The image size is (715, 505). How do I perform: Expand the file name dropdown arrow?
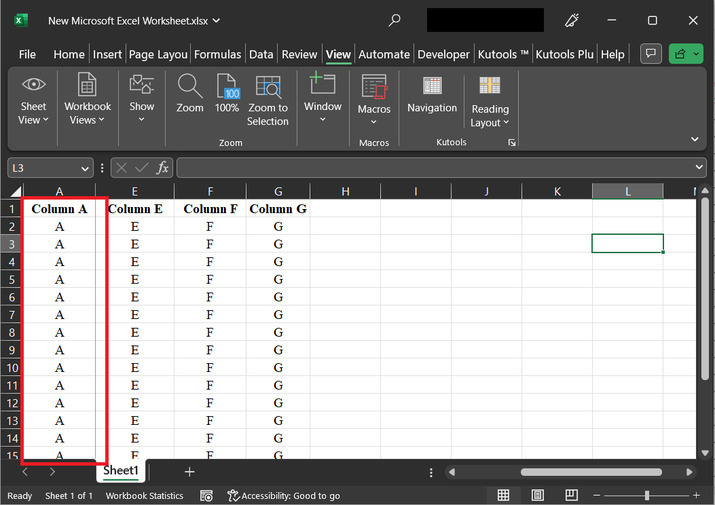point(217,21)
